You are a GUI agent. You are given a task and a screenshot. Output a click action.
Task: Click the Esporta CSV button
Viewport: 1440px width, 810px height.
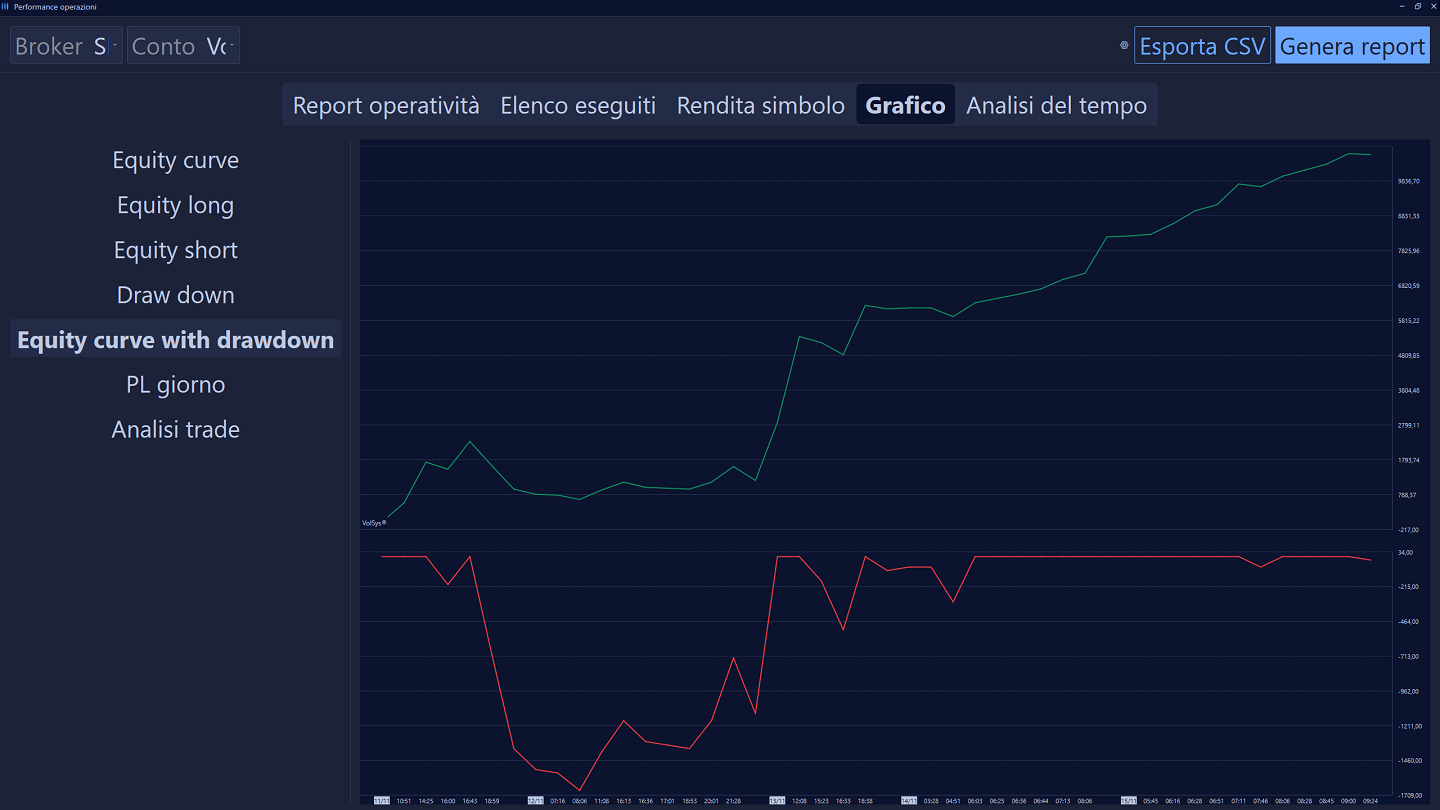point(1202,45)
